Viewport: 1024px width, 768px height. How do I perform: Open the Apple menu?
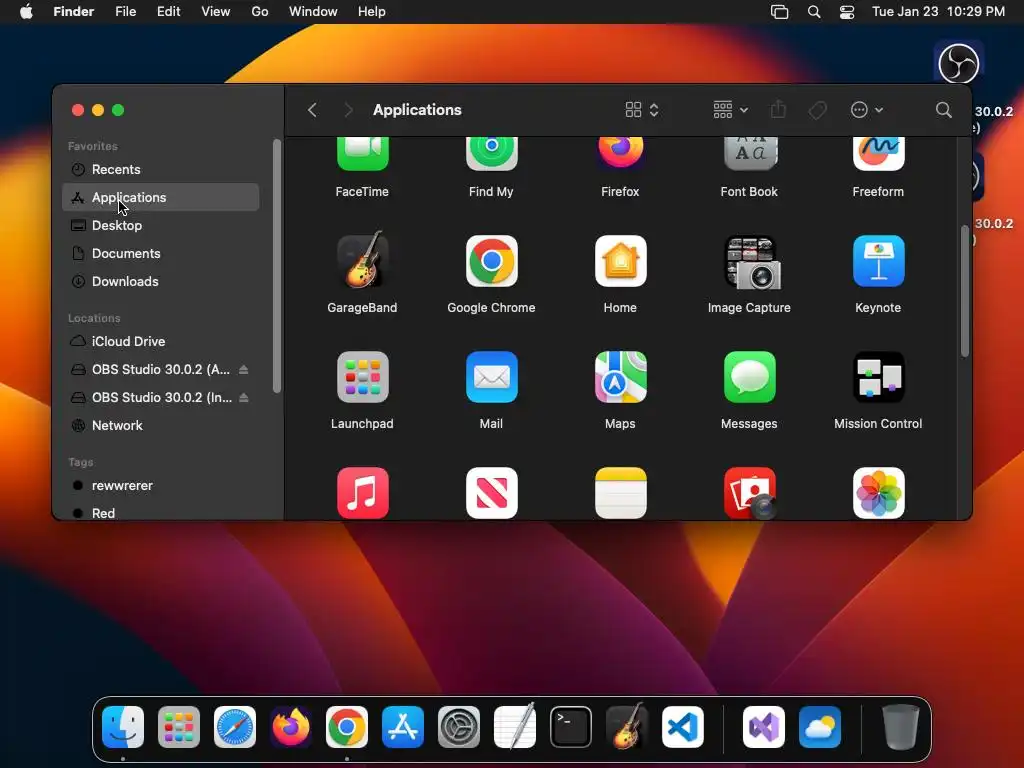[26, 12]
